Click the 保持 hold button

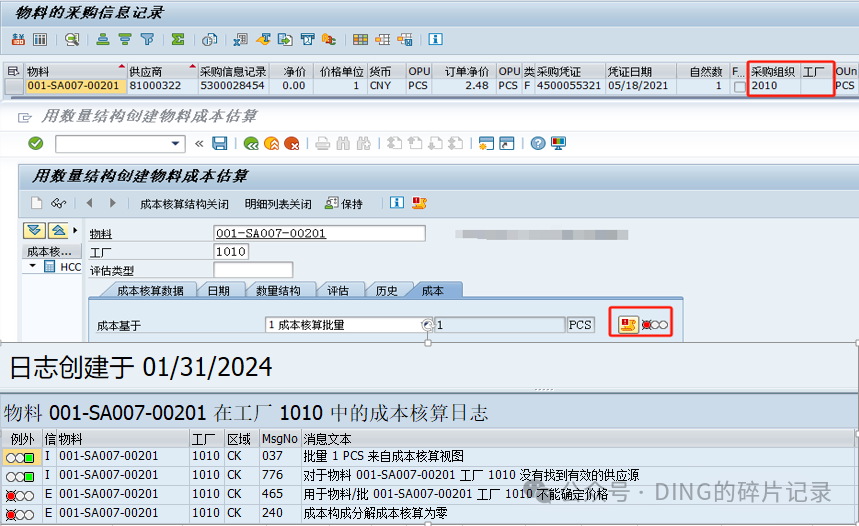(343, 204)
